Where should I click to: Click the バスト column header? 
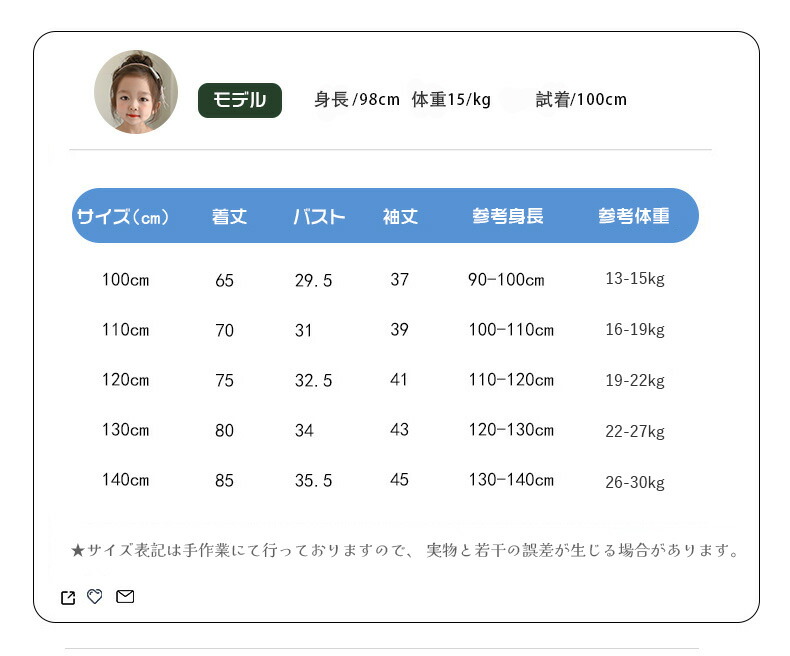click(319, 217)
